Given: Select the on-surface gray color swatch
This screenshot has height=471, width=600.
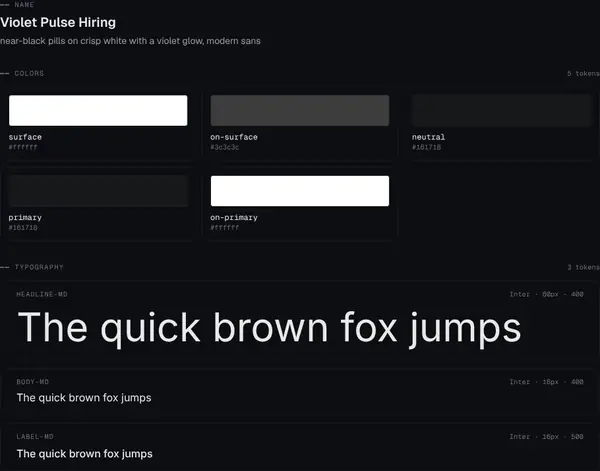Looking at the screenshot, I should point(300,110).
